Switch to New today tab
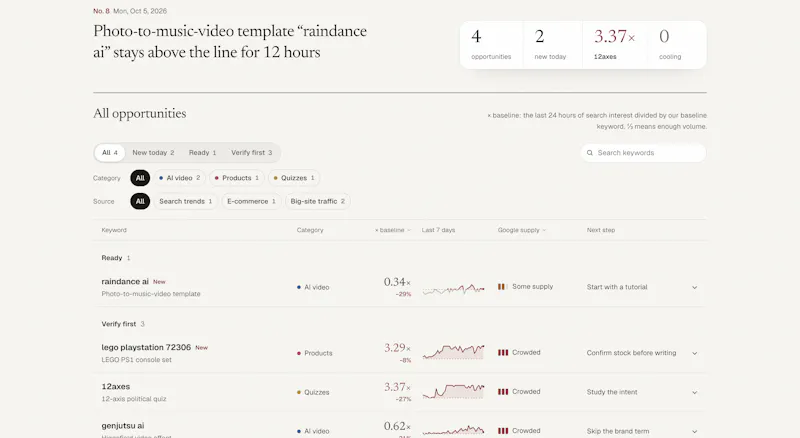The image size is (800, 438). coord(153,153)
